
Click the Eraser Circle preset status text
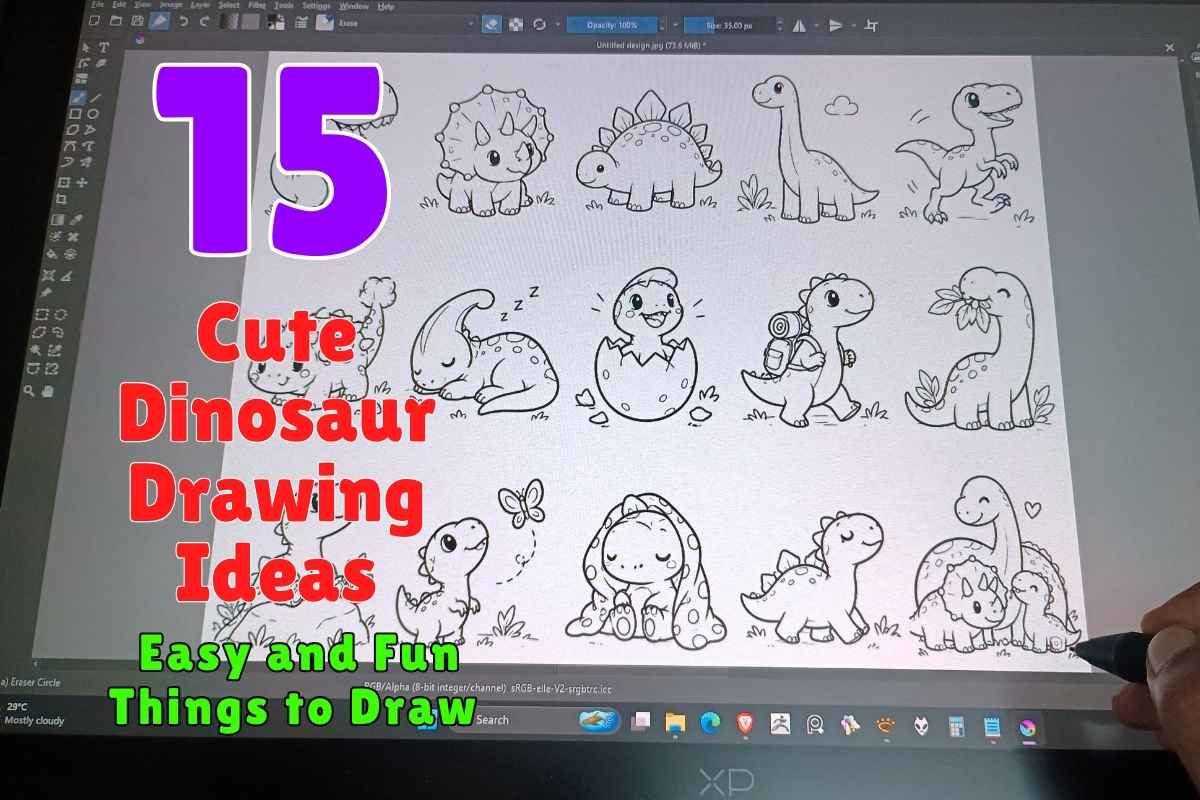pos(32,682)
